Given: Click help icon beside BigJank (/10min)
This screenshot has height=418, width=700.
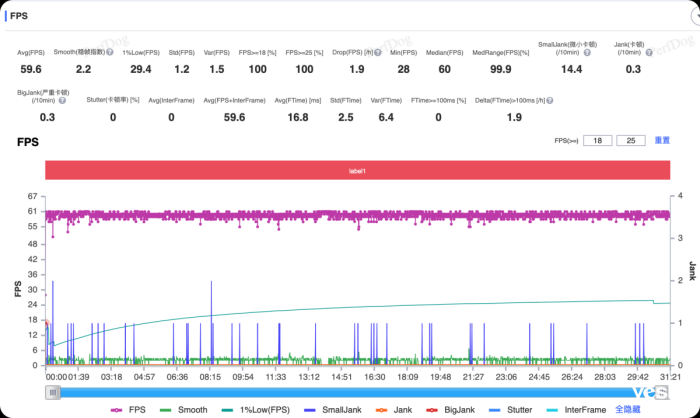Looking at the screenshot, I should (x=63, y=101).
